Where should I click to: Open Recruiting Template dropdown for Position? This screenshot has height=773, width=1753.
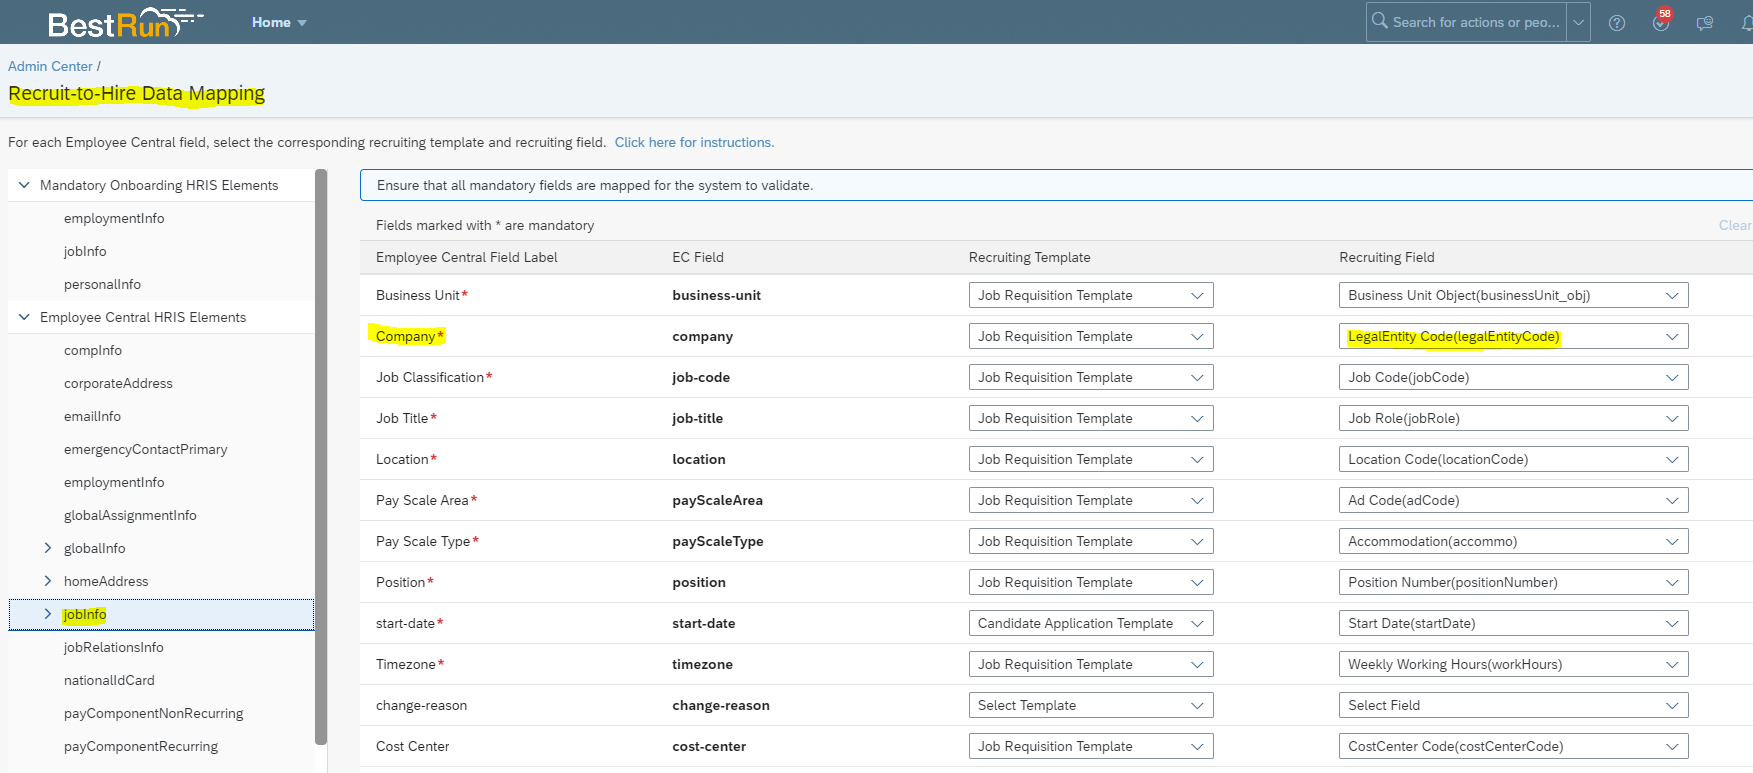(x=1091, y=582)
